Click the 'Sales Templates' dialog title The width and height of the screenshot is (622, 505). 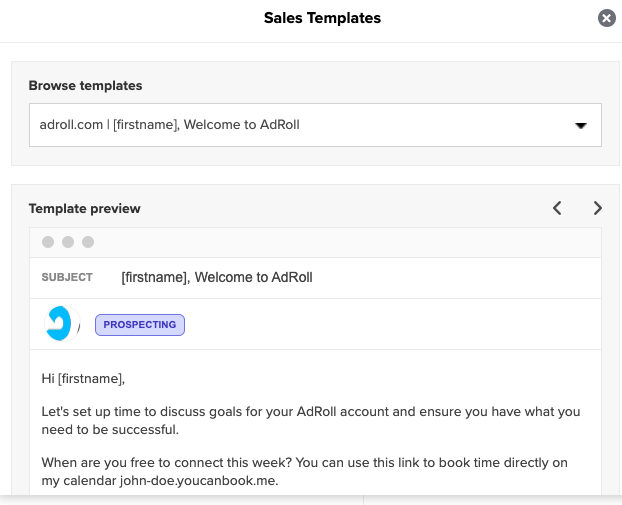pyautogui.click(x=323, y=18)
